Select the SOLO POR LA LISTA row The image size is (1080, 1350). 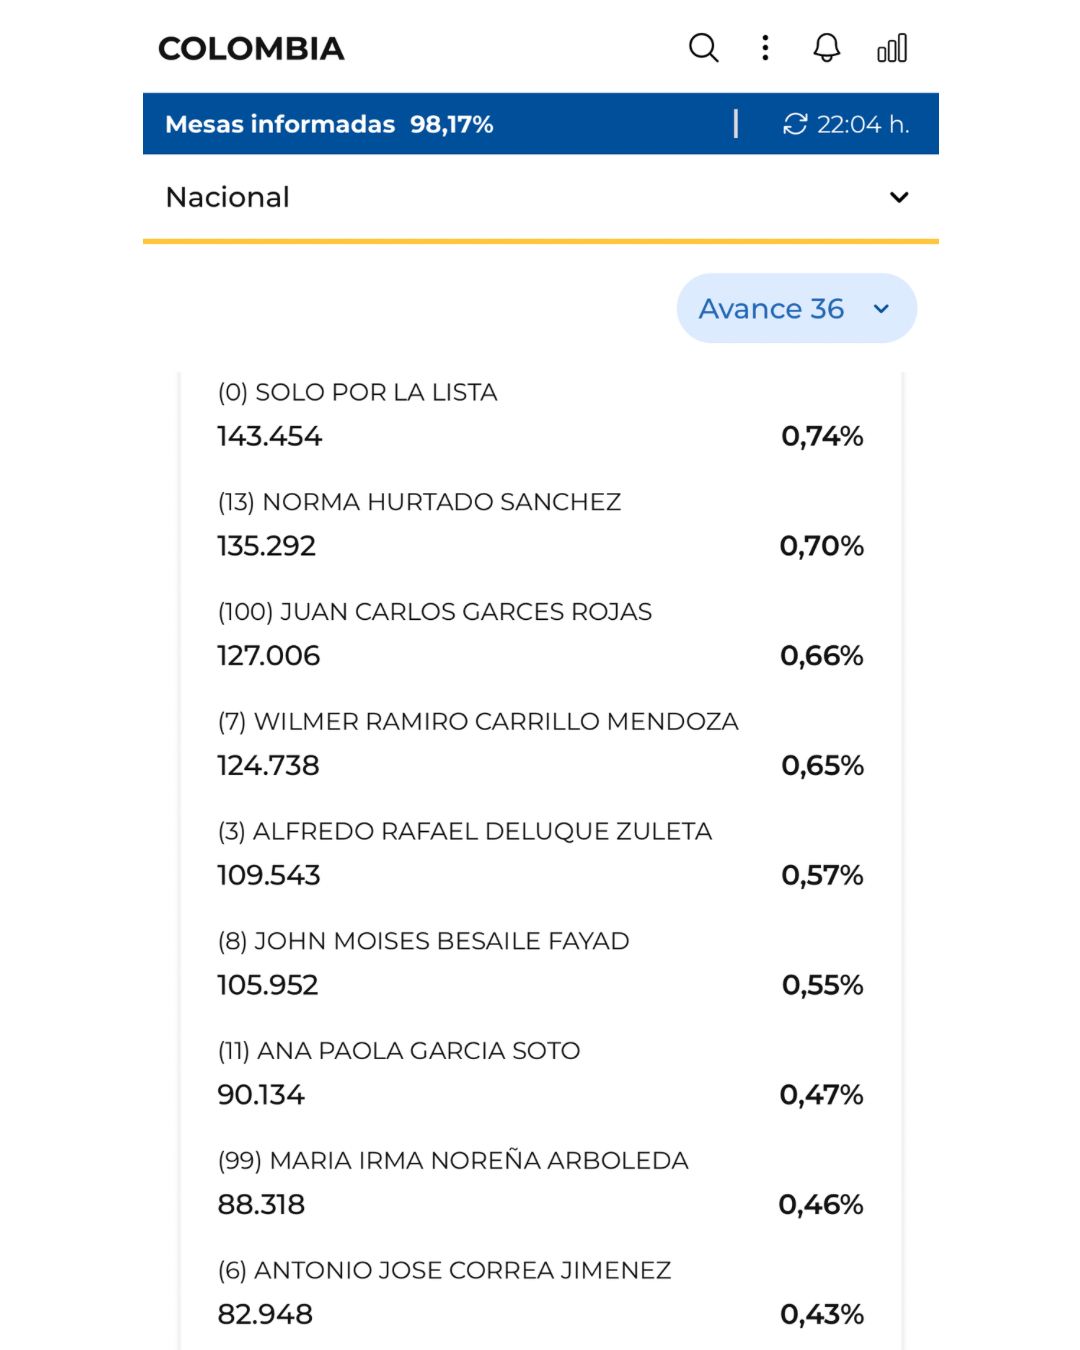tap(540, 415)
